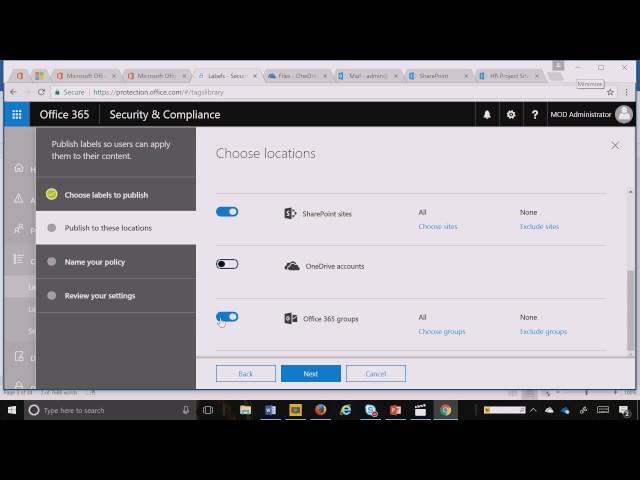Open Skype from the taskbar
640x480 pixels.
(370, 410)
